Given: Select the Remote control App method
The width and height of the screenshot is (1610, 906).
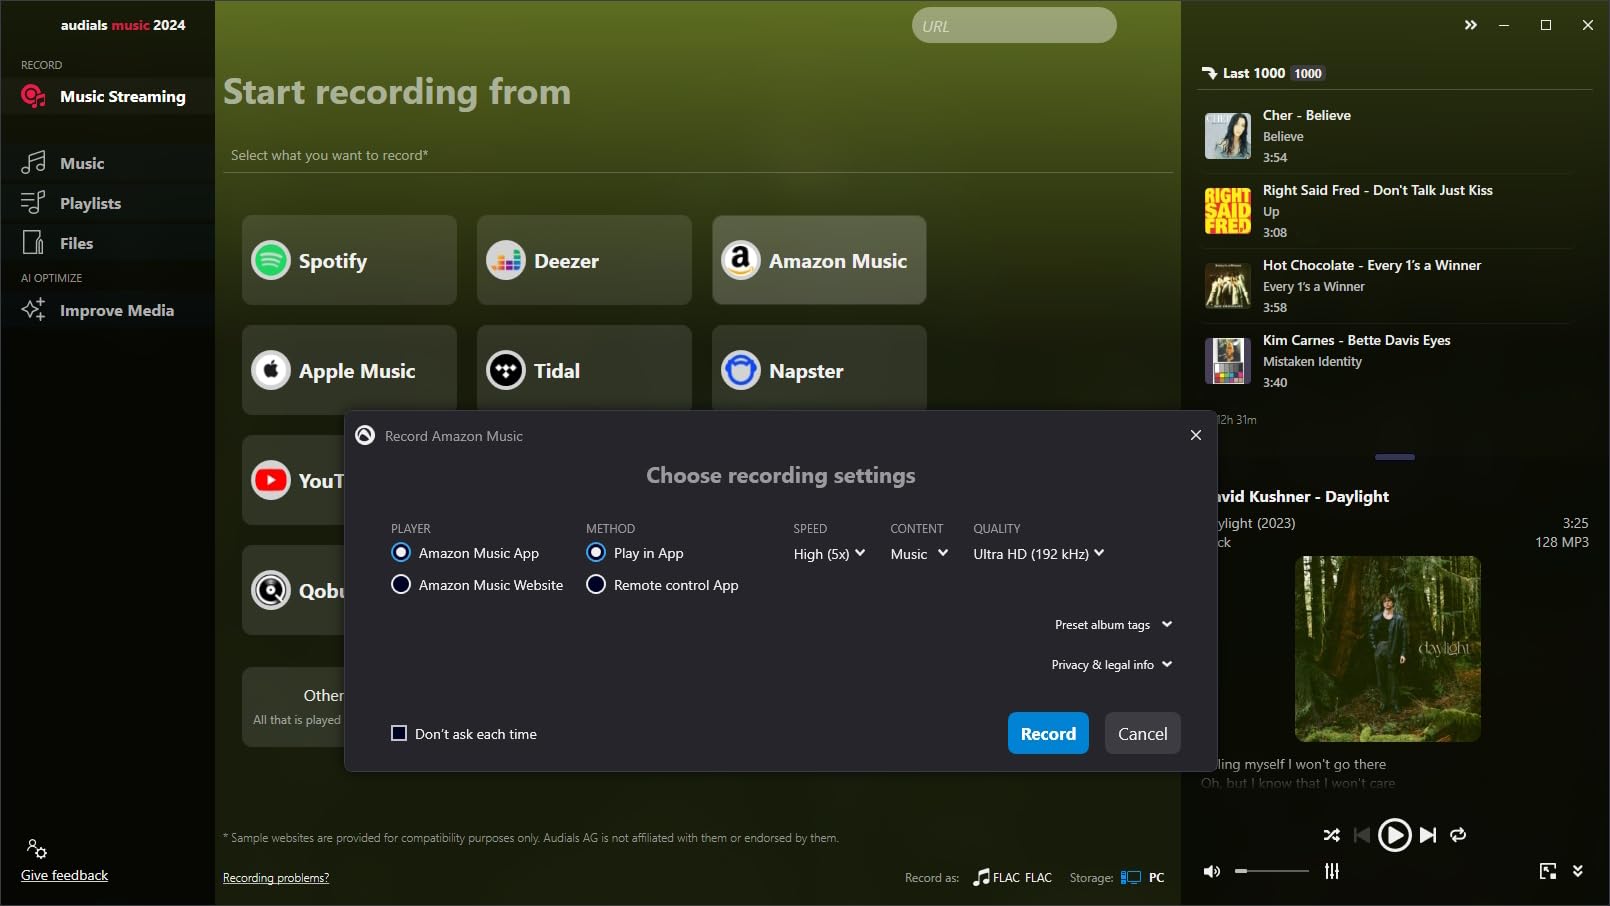Looking at the screenshot, I should click(x=662, y=585).
